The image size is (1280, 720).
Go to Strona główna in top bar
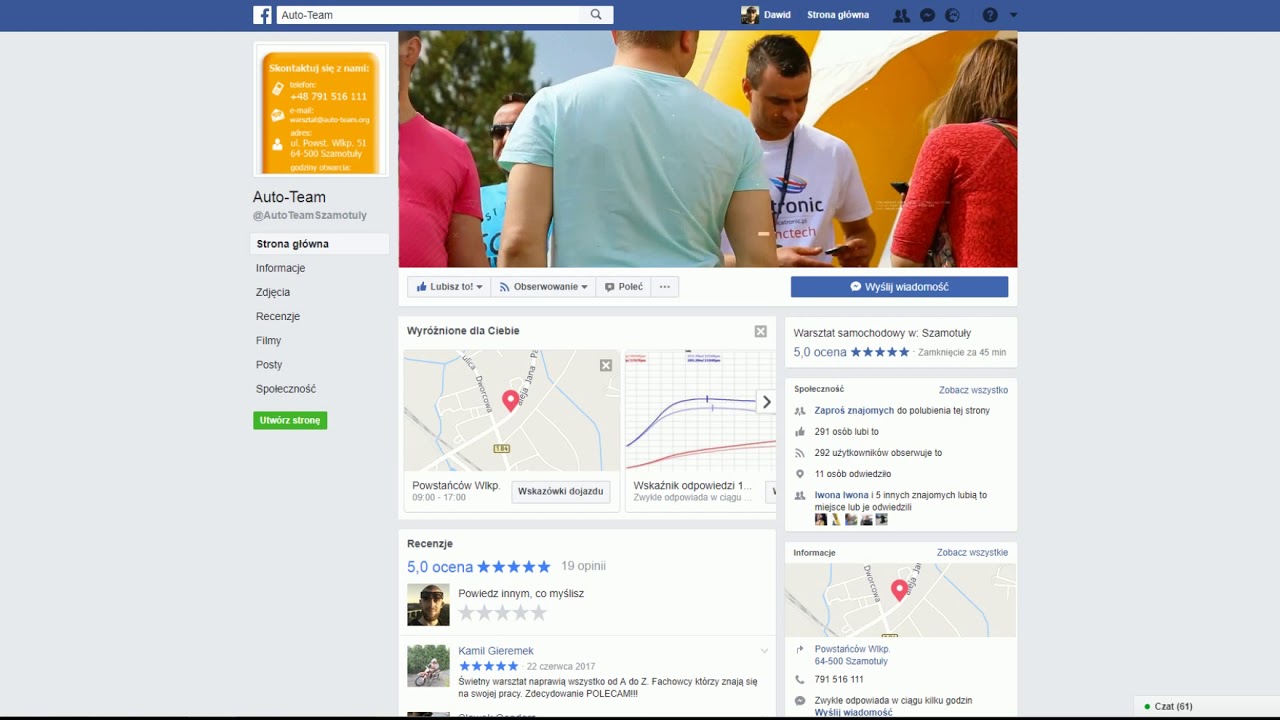838,15
